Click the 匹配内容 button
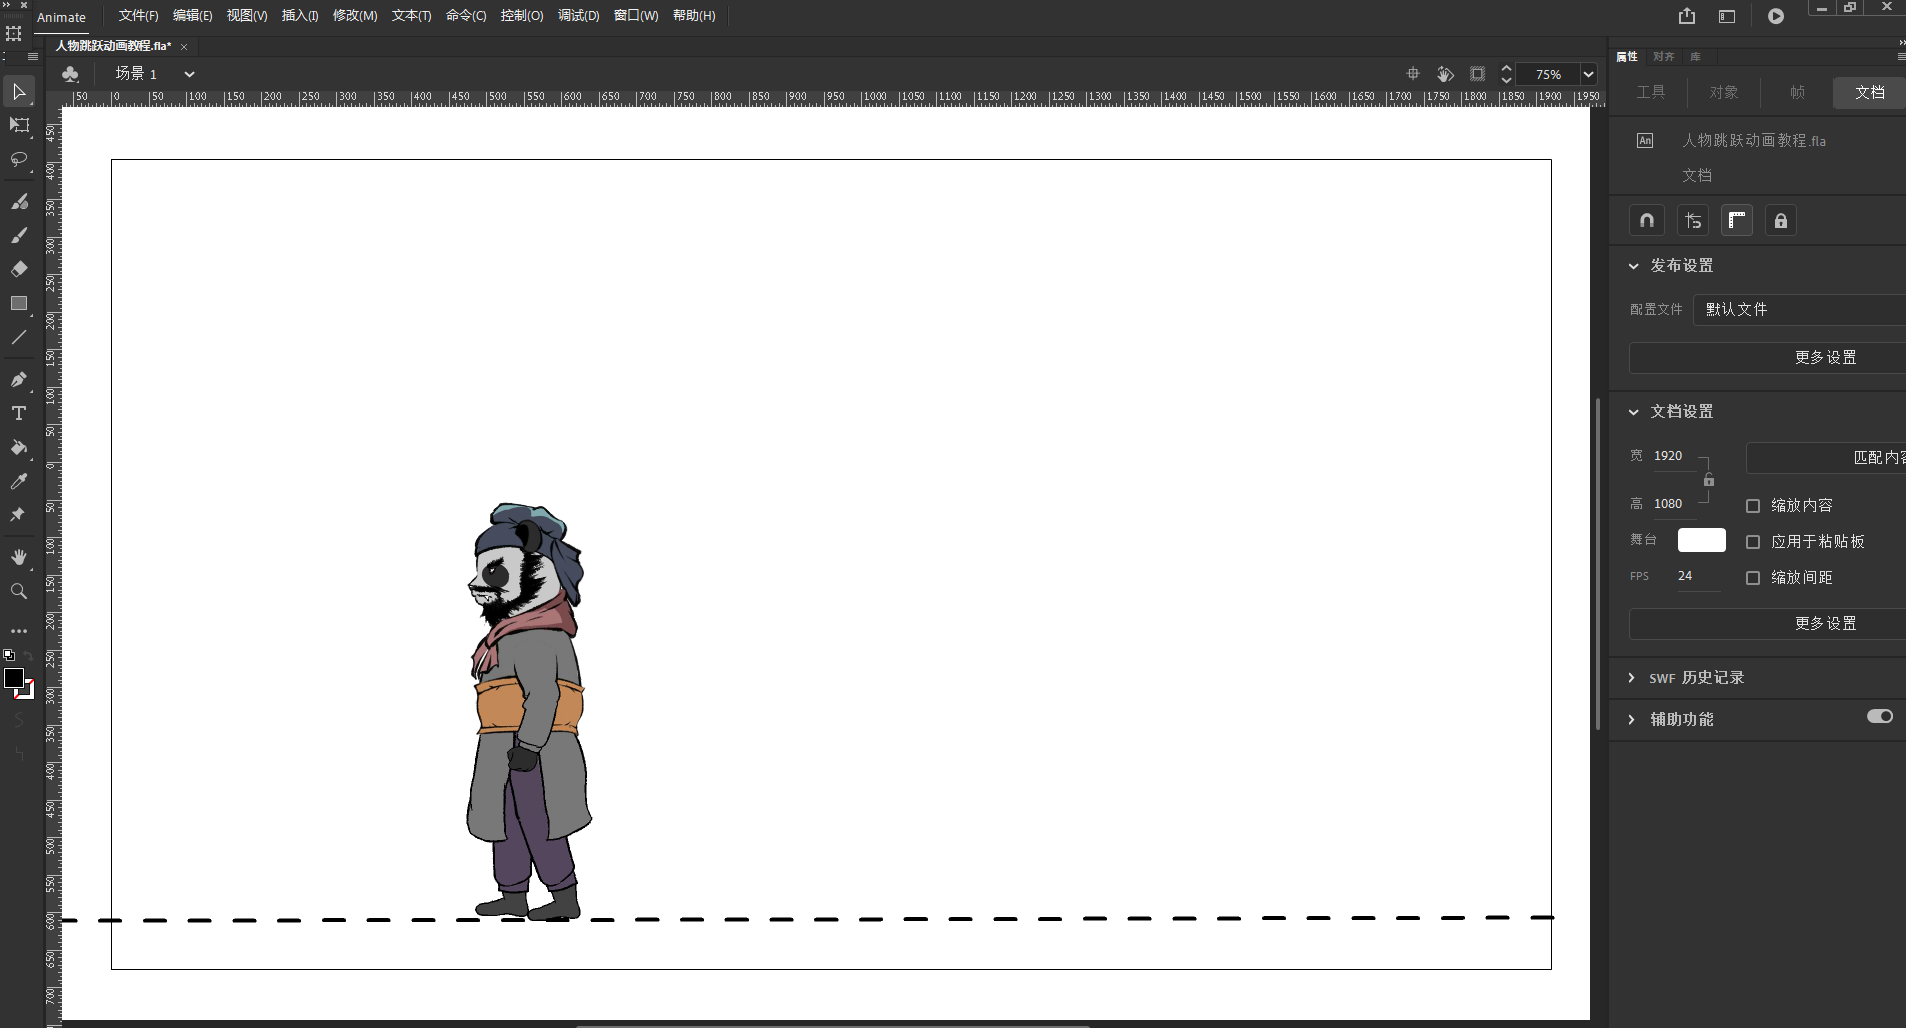This screenshot has width=1906, height=1028. (1826, 457)
